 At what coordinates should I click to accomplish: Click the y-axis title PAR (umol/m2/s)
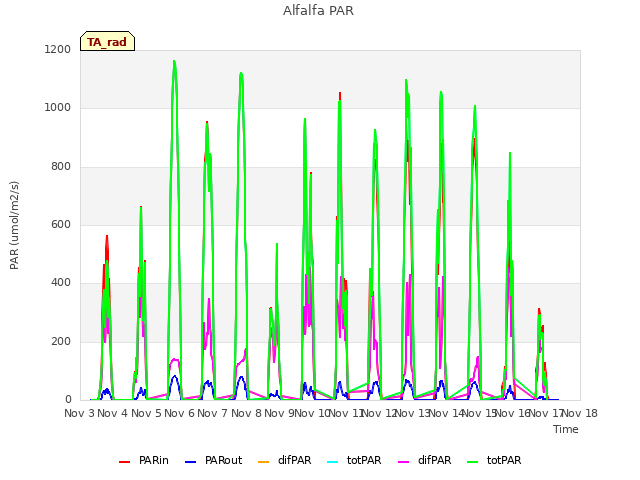(x=14, y=225)
